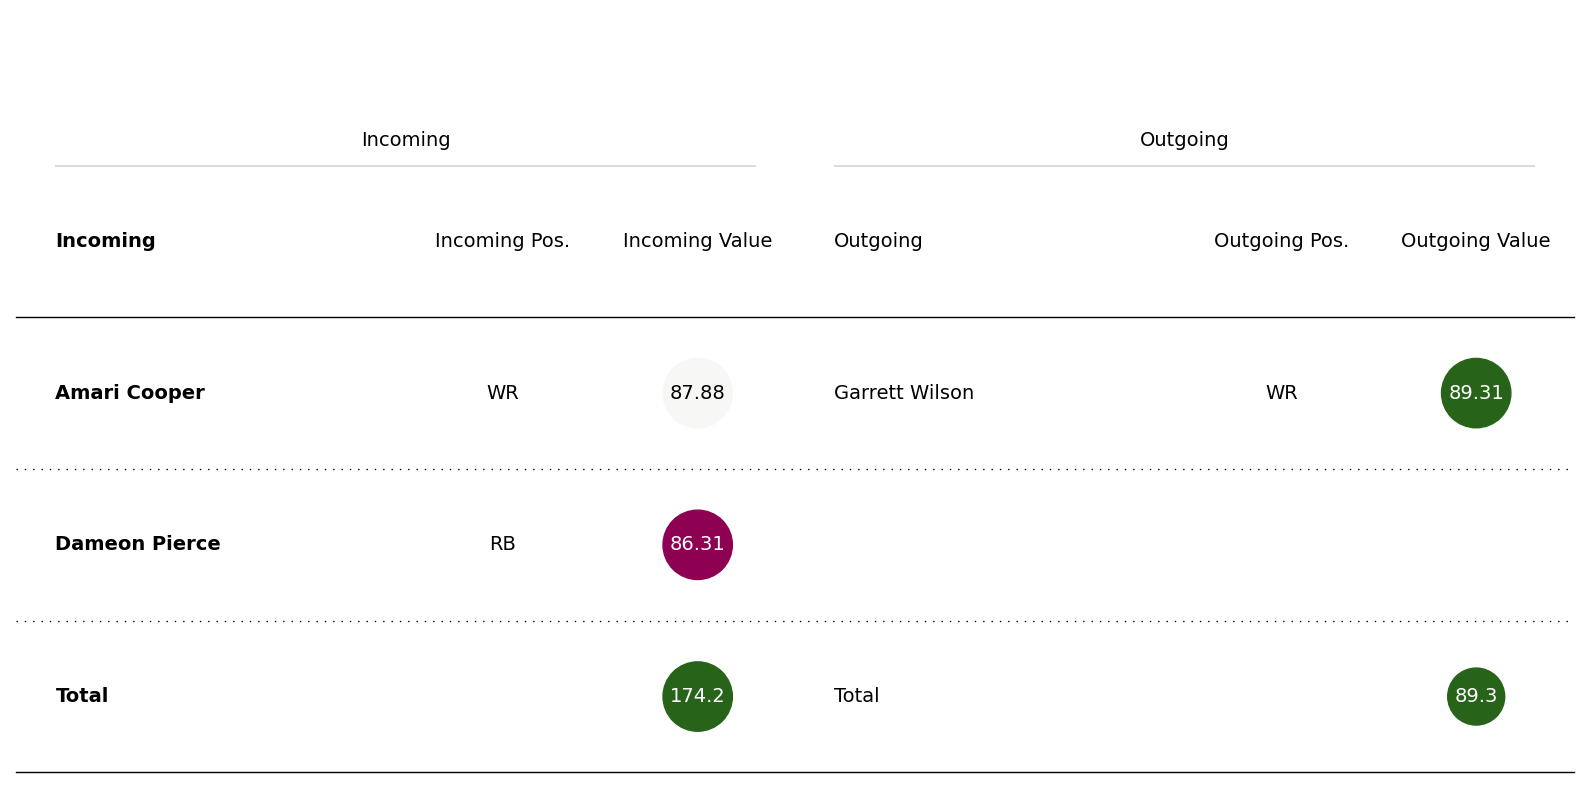1589x790 pixels.
Task: Click the WR position for Amari Cooper
Action: coord(502,393)
